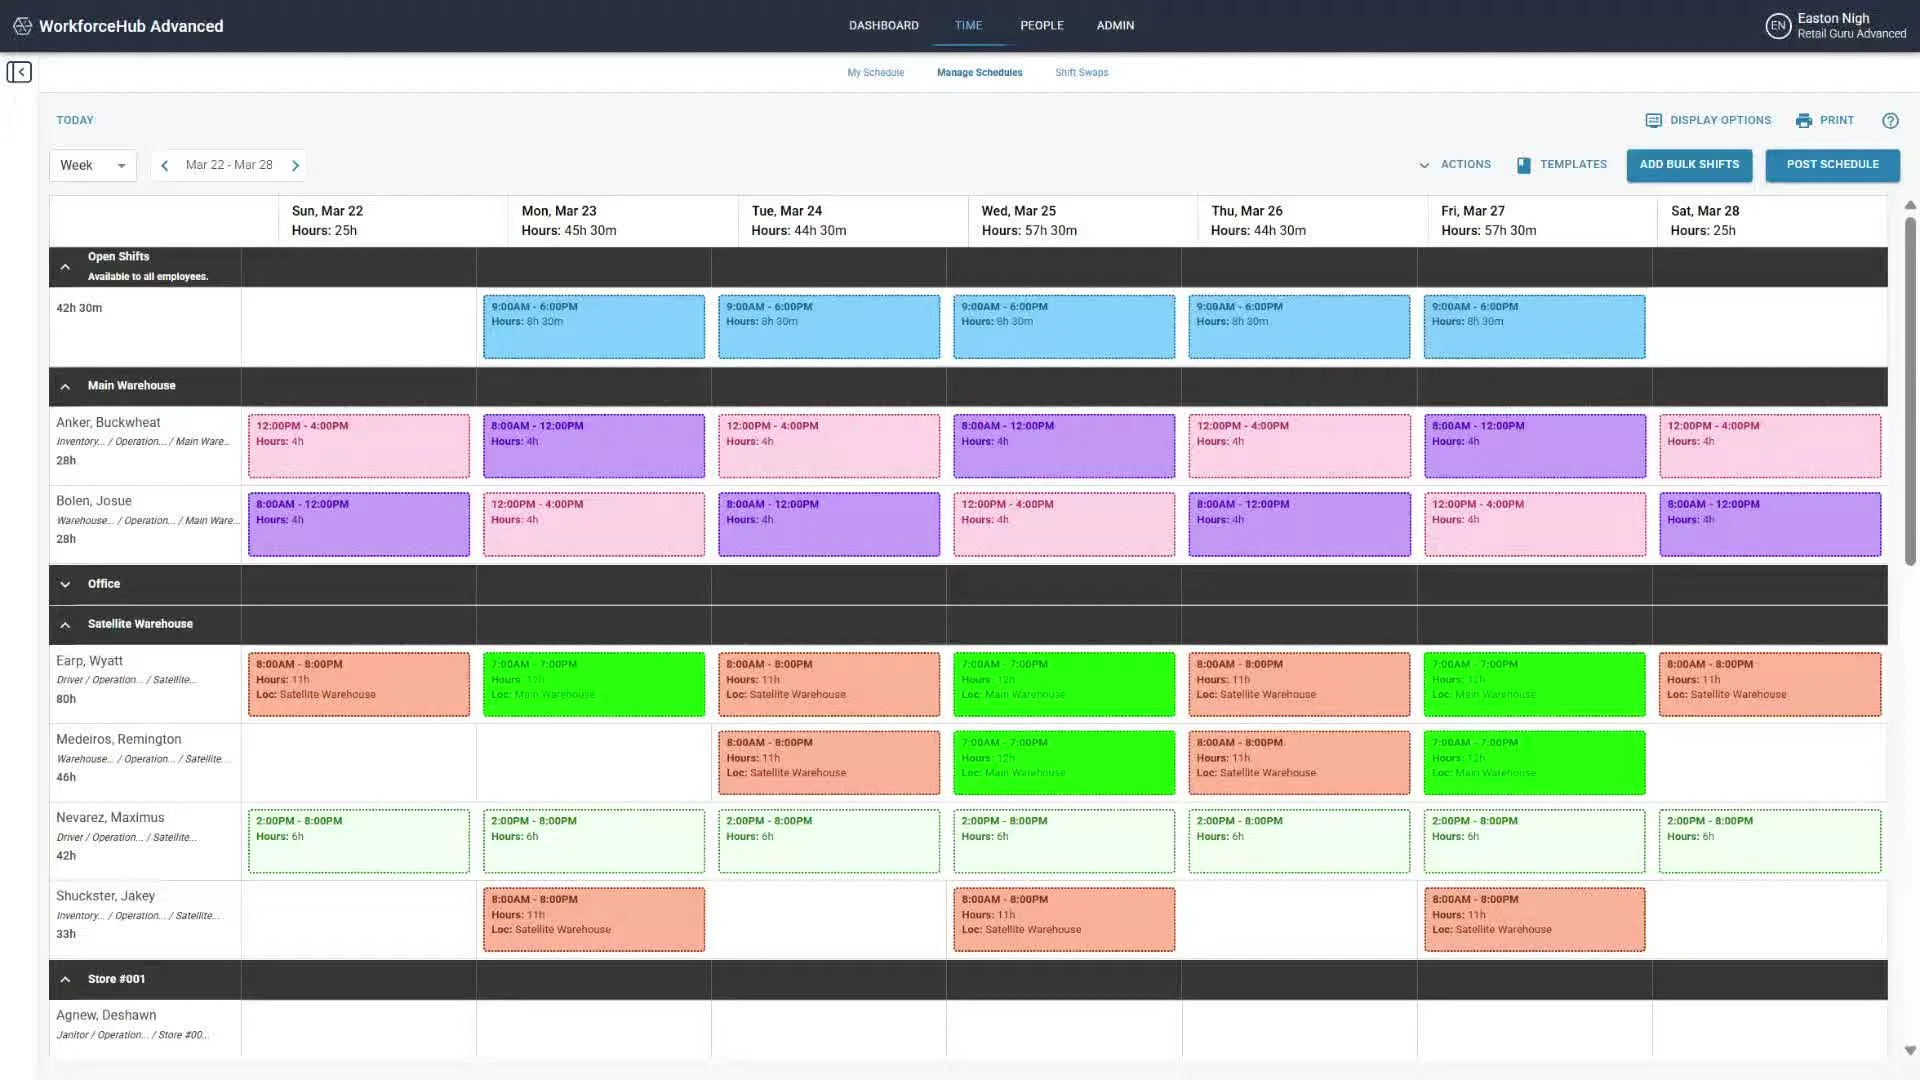Collapse the Satellite Warehouse section
1920x1080 pixels.
[65, 624]
